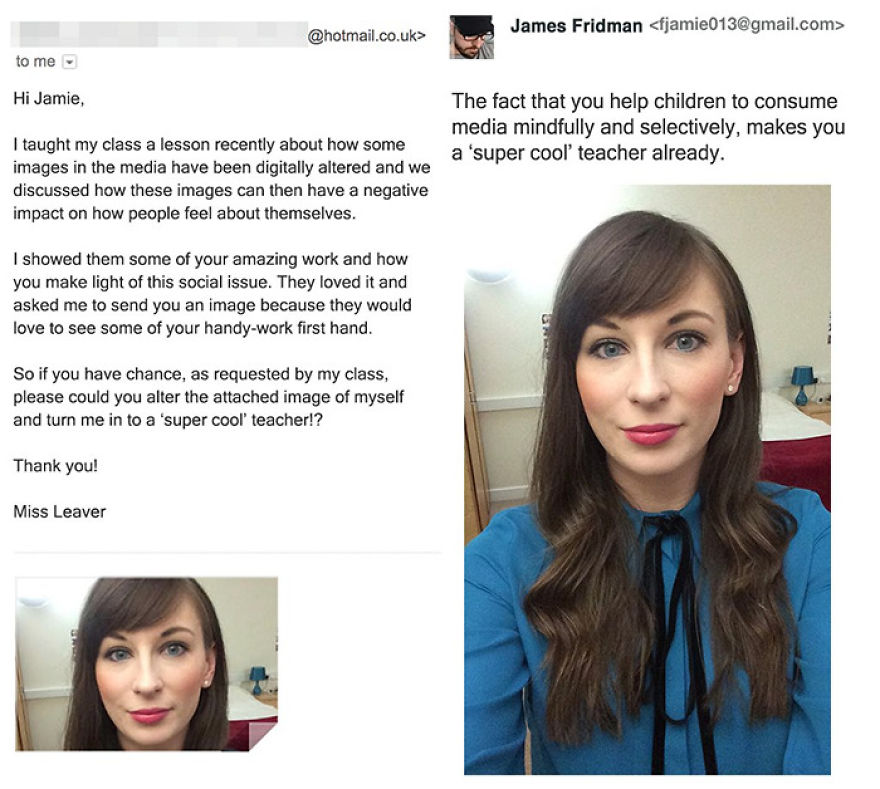Click the paragraph starting "I showed them some"
Viewport: 880px width, 789px height.
(x=212, y=293)
